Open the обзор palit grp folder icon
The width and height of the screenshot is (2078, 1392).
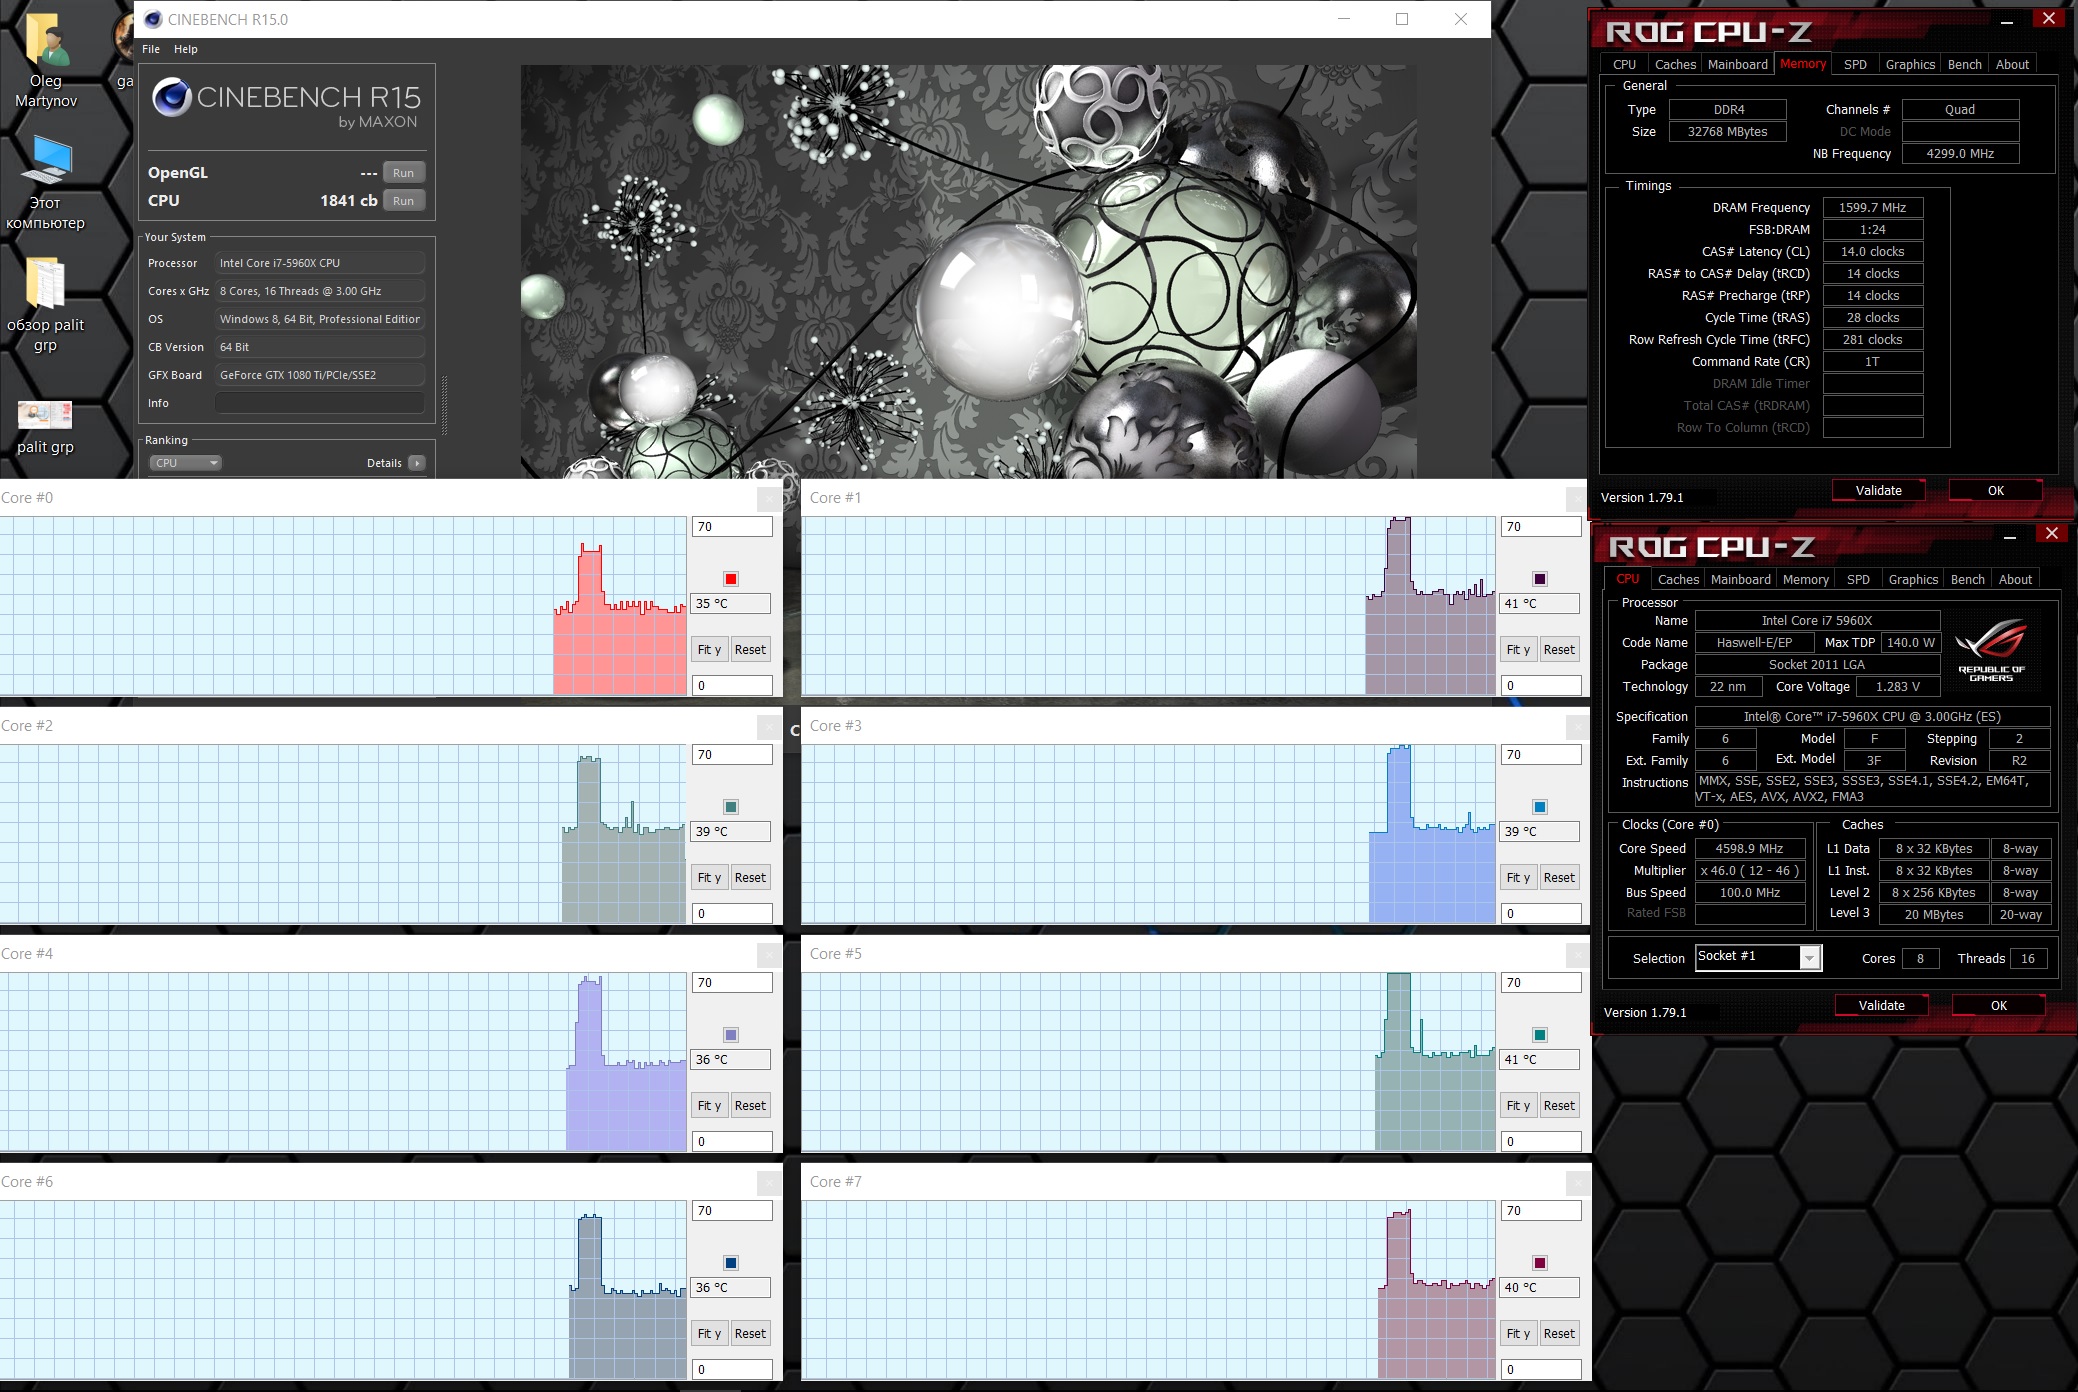click(x=45, y=283)
